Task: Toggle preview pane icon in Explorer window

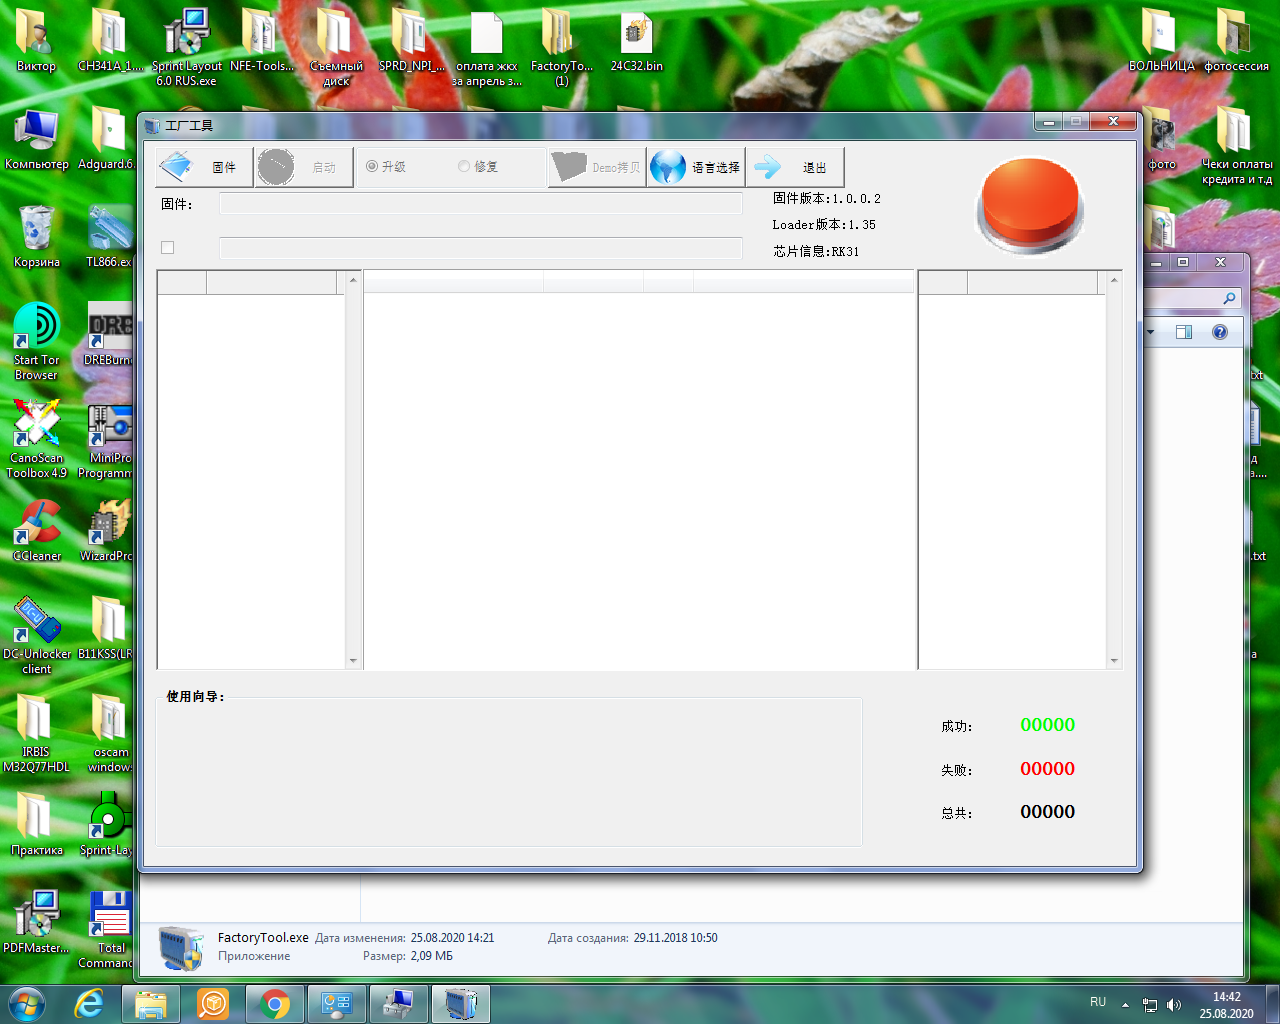Action: 1184,332
